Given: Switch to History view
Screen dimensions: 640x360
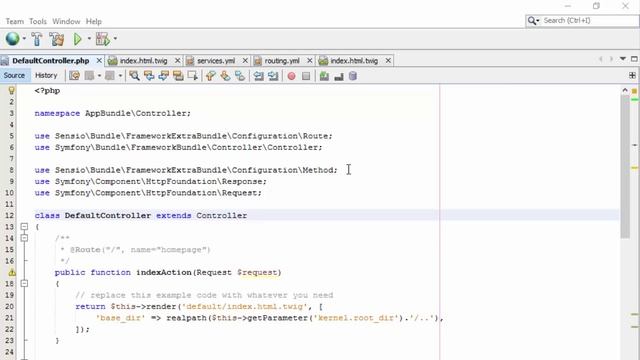Looking at the screenshot, I should (x=46, y=76).
